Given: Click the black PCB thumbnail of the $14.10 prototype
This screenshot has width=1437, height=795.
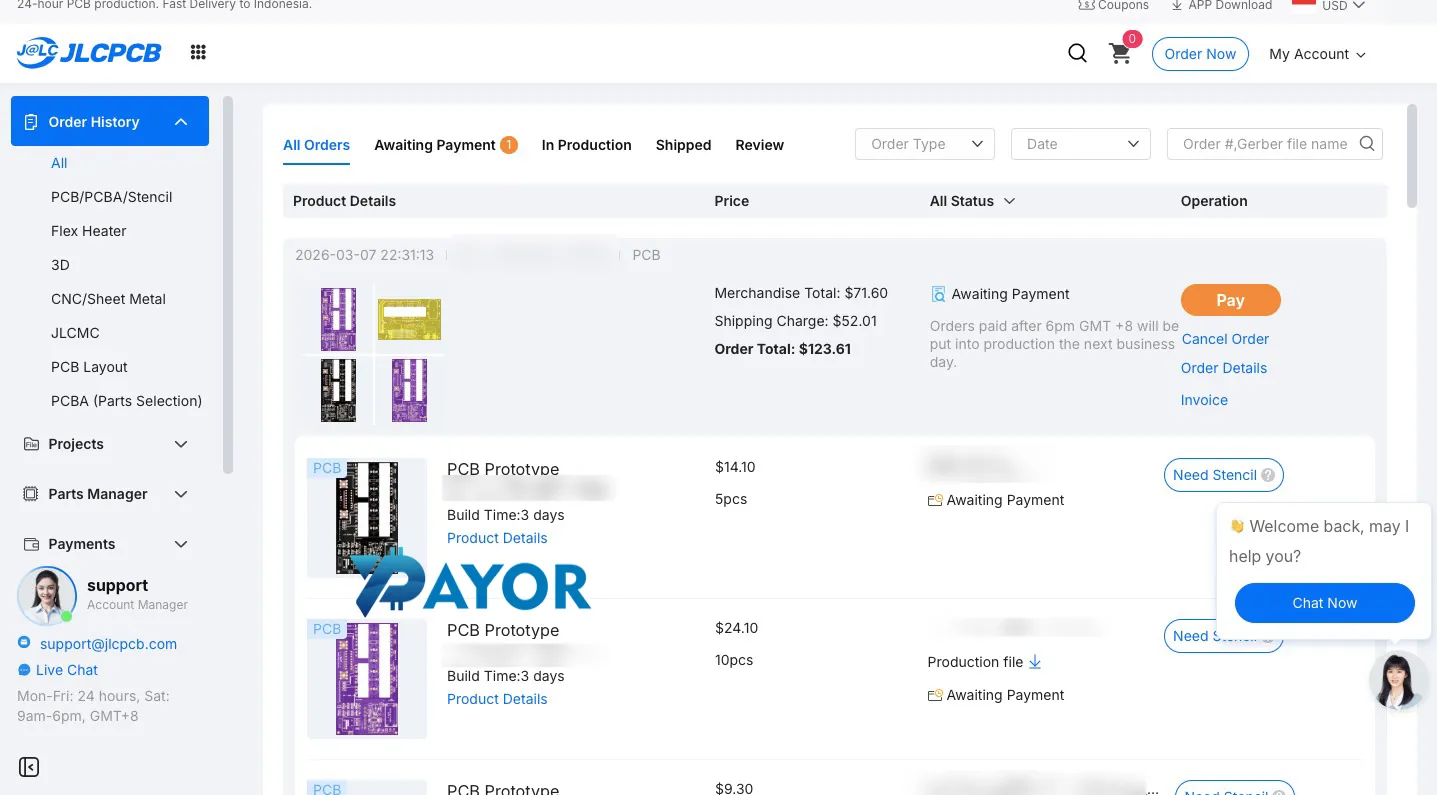Looking at the screenshot, I should click(x=367, y=517).
